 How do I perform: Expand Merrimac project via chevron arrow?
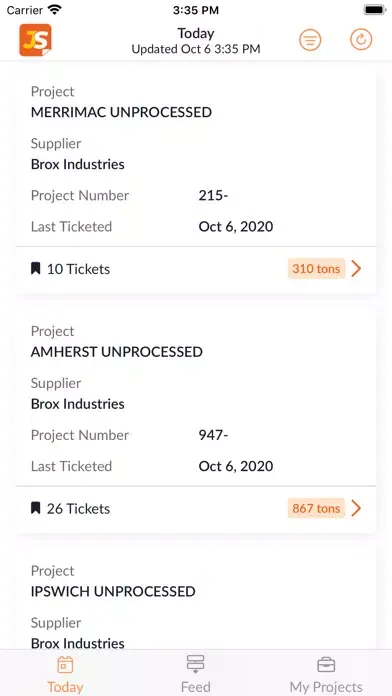[356, 269]
